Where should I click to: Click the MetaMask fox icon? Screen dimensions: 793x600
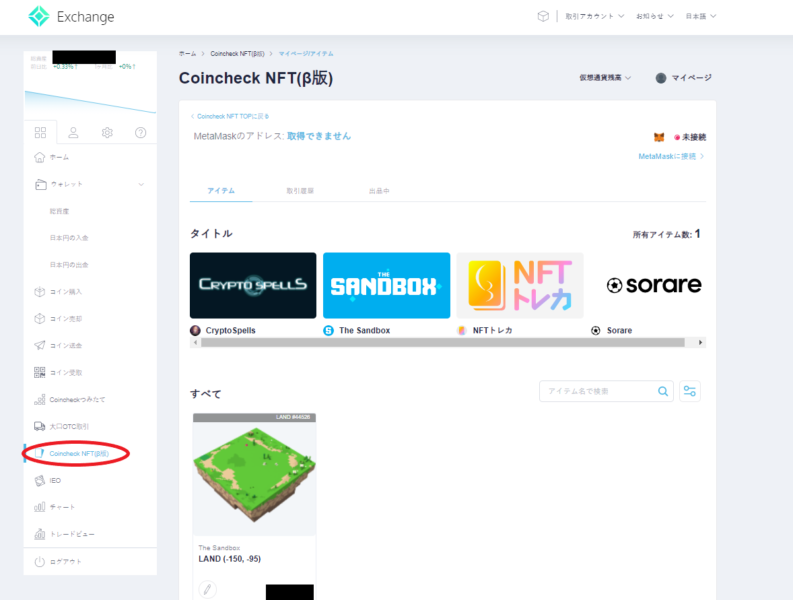pos(659,137)
